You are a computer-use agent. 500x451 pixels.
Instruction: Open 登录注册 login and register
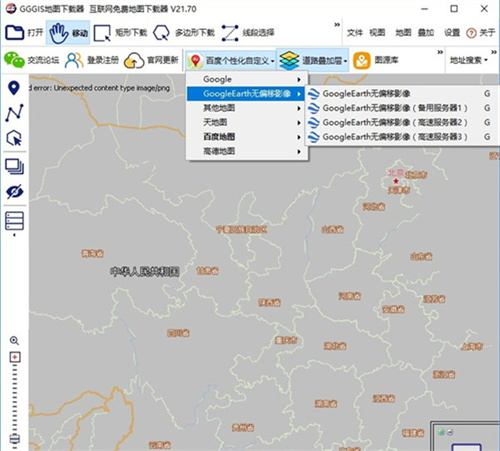[92, 60]
